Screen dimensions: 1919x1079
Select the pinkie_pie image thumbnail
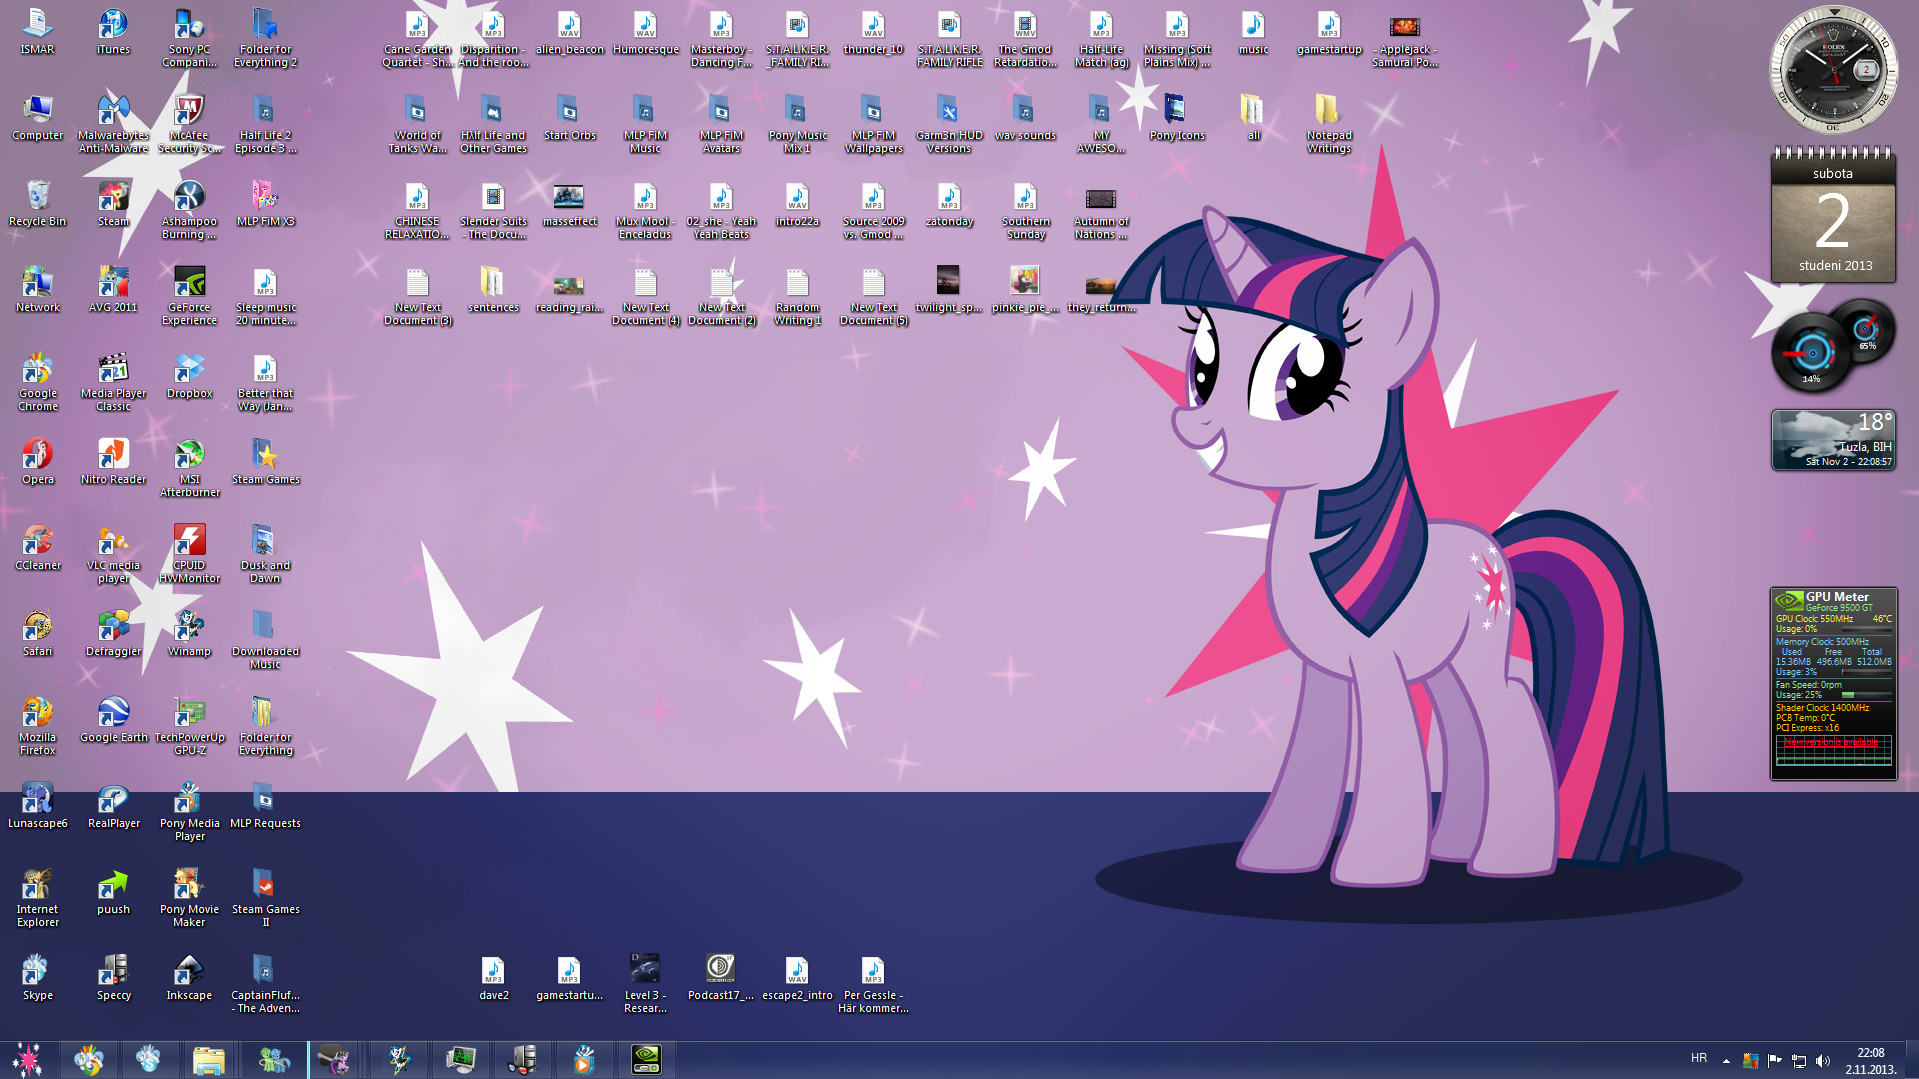(1025, 290)
